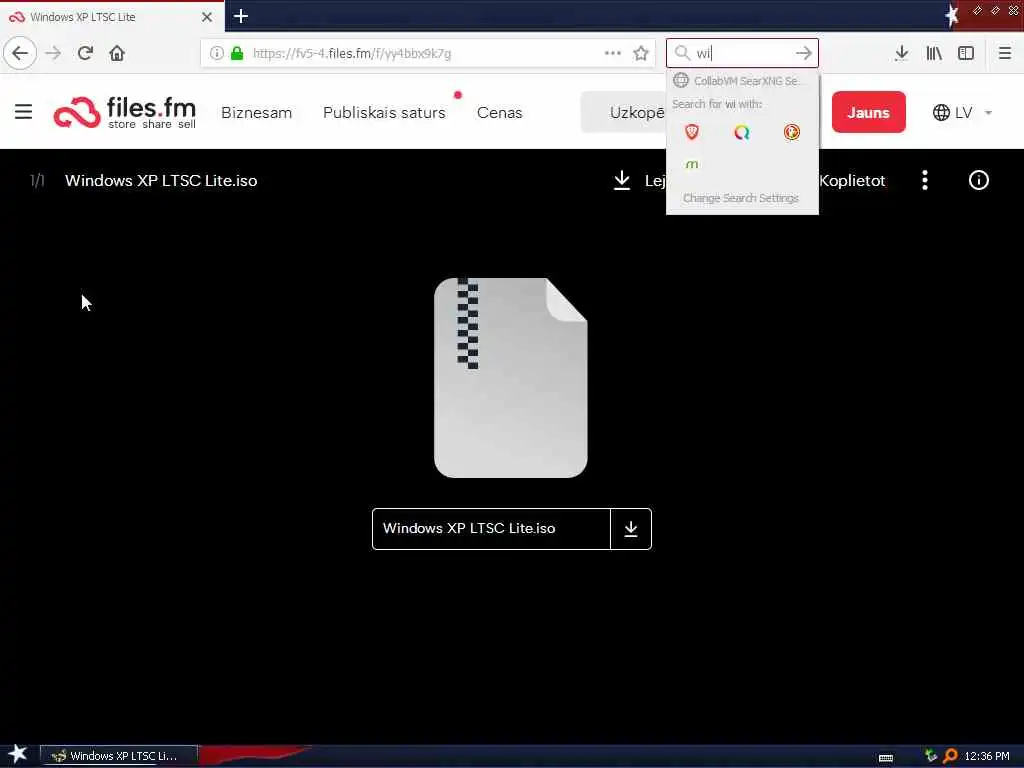
Task: Search with Brave search engine icon
Action: (x=692, y=133)
